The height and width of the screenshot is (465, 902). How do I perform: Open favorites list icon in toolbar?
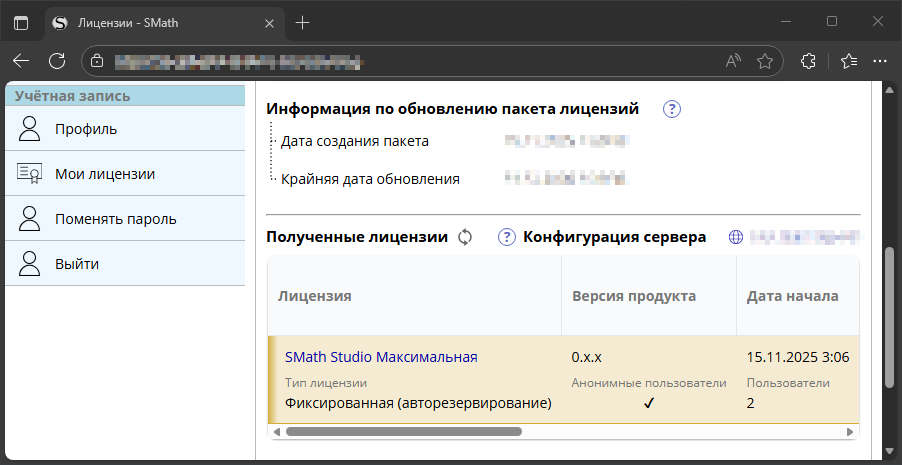[x=849, y=61]
